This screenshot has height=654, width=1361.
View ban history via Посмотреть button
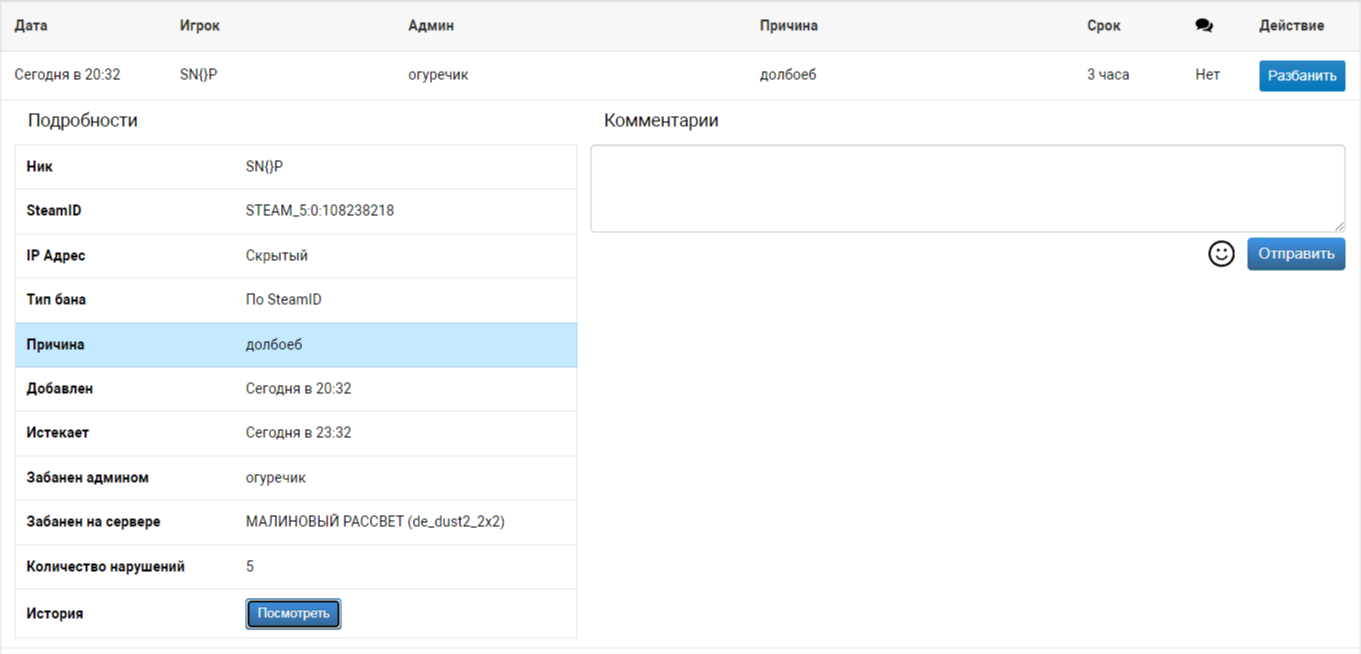(x=293, y=613)
